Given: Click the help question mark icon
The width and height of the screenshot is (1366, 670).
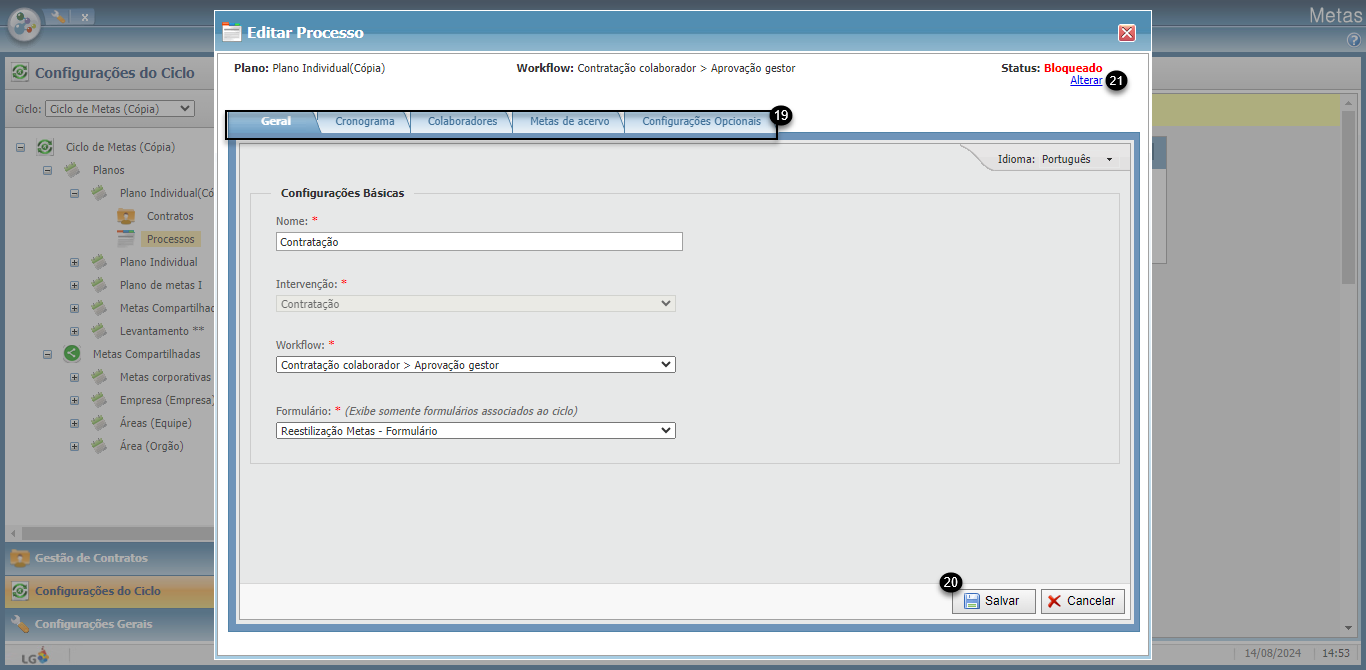Looking at the screenshot, I should tap(1354, 40).
